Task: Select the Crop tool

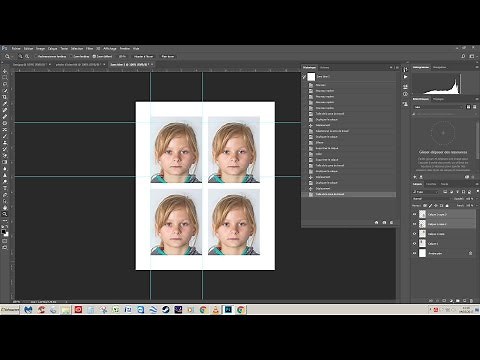Action: click(5, 97)
